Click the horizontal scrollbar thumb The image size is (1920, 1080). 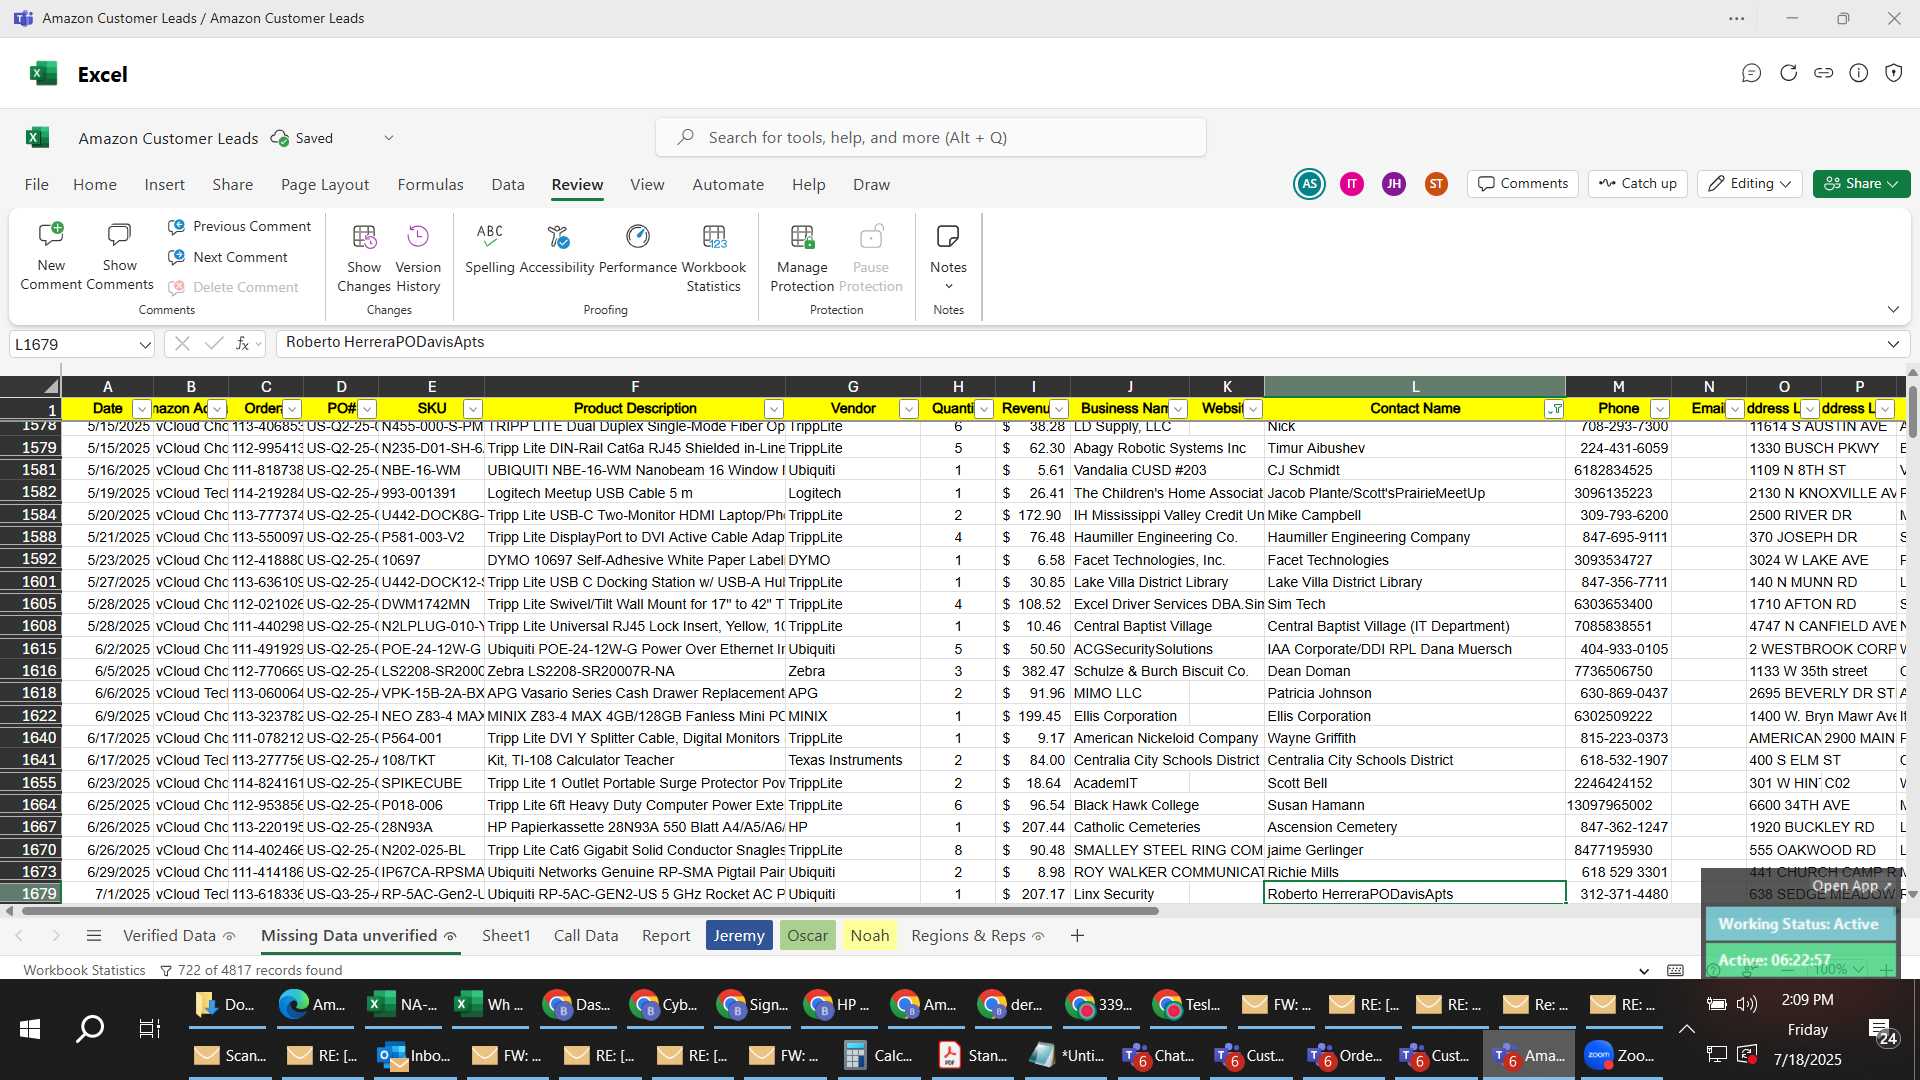click(590, 911)
